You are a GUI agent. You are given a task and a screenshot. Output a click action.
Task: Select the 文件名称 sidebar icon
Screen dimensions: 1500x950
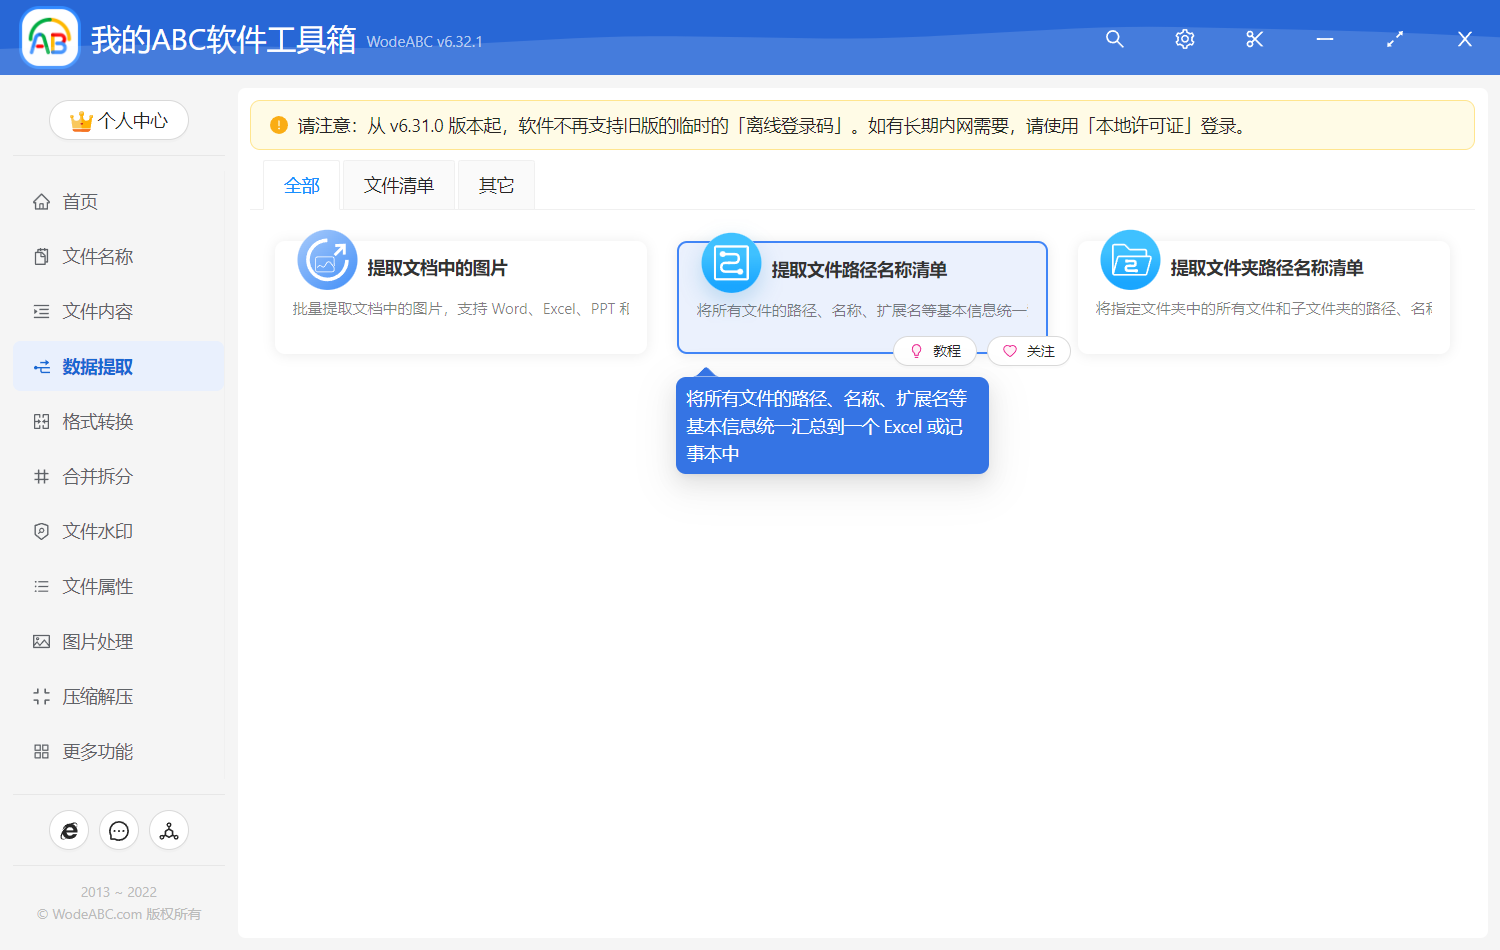tap(40, 256)
